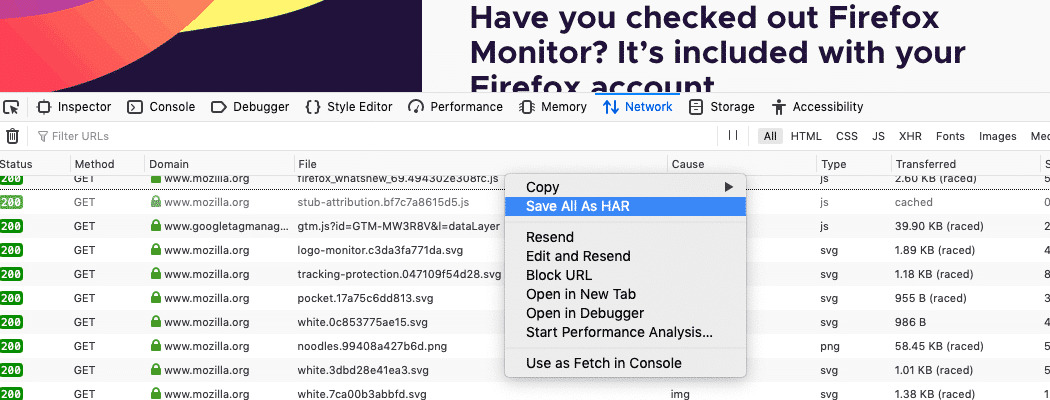Click the element picker icon
This screenshot has width=1050, height=400.
point(11,107)
